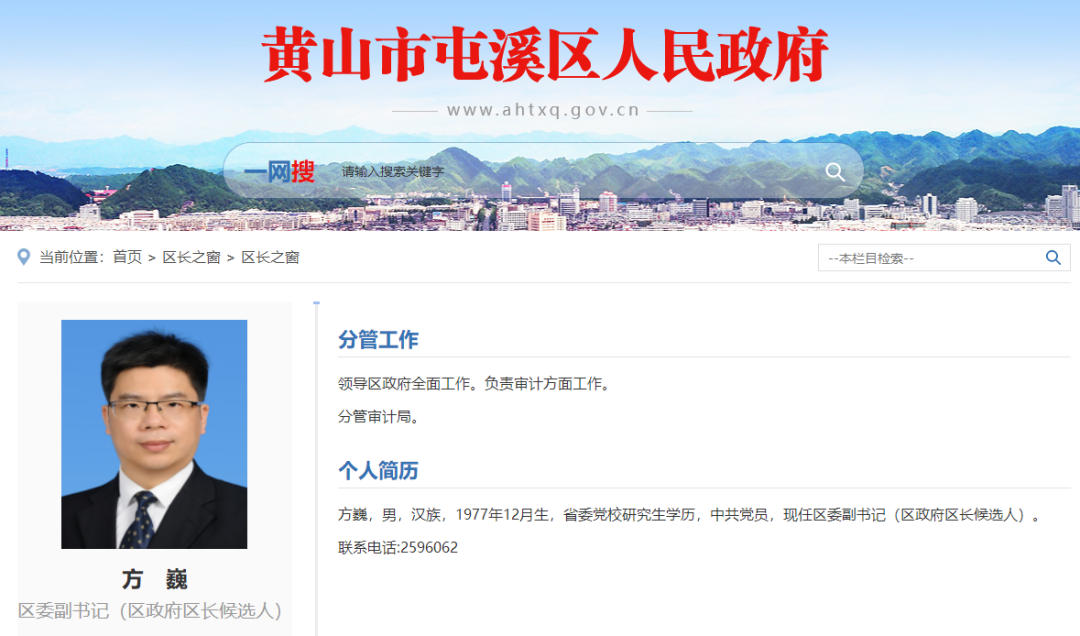Click the 一网搜 logo in the search bar
Screen dimensions: 1080x636
(x=279, y=172)
